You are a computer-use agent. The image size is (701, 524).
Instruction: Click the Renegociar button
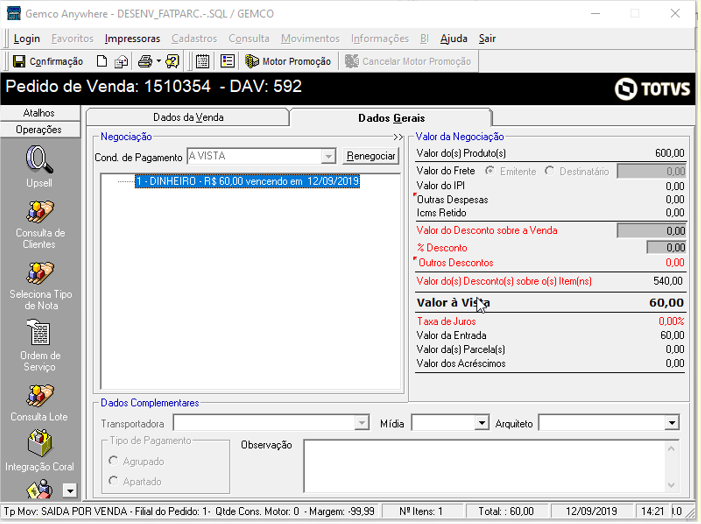tap(371, 156)
